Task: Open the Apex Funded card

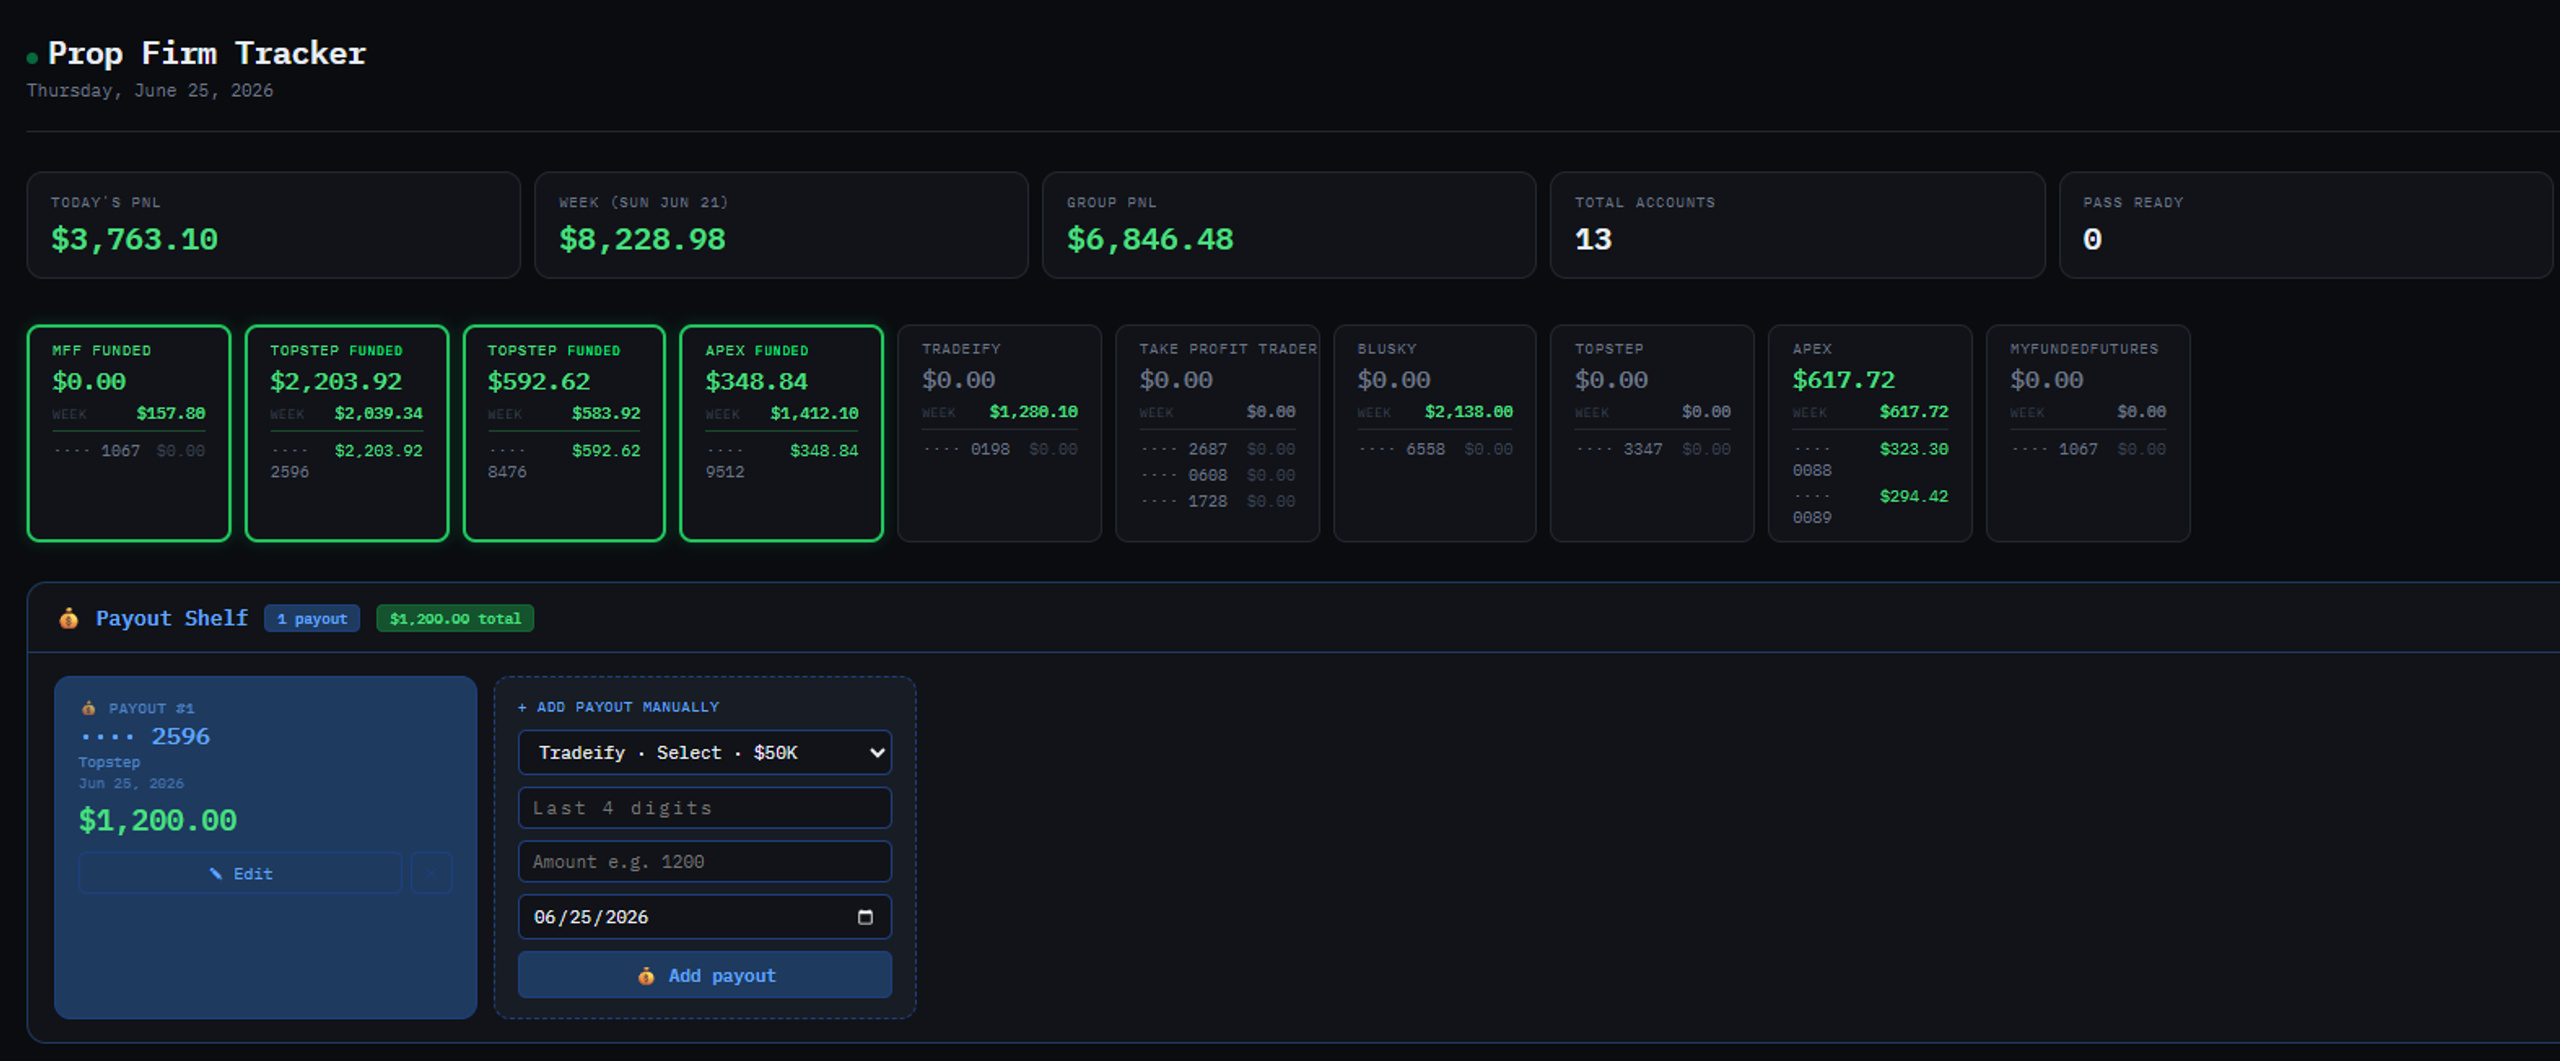Action: 782,433
